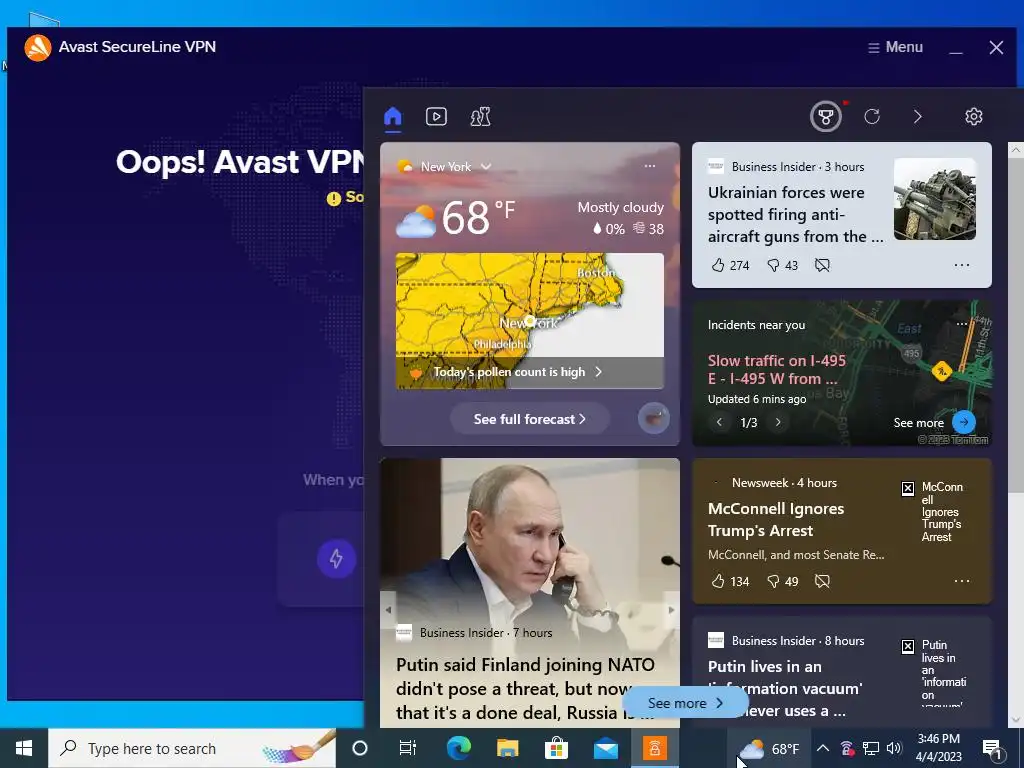Open the Windows Start menu
Image resolution: width=1024 pixels, height=768 pixels.
24,748
